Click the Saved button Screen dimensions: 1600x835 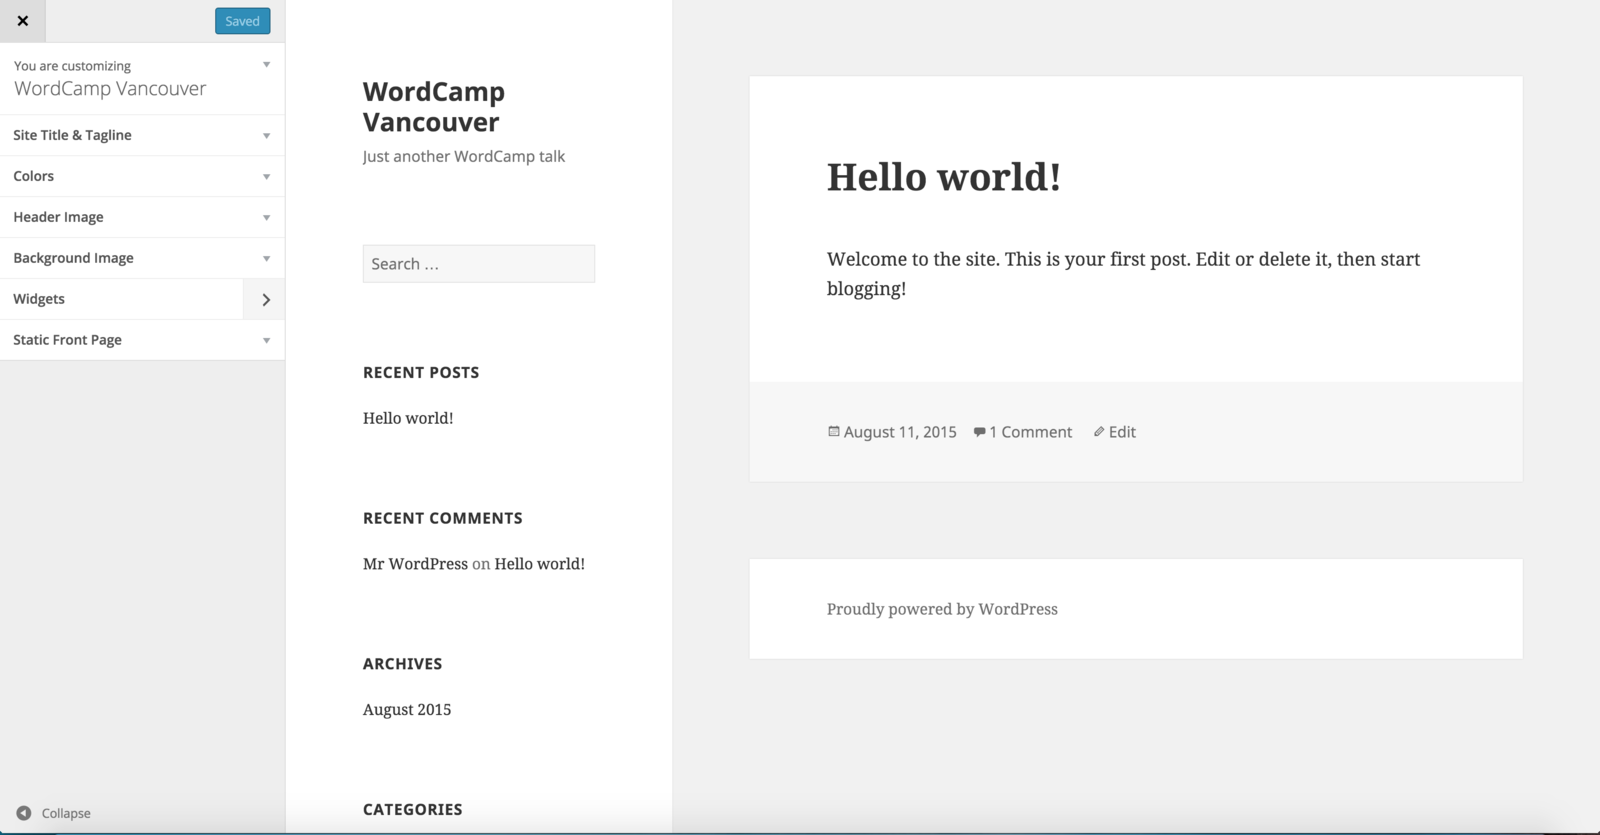coord(242,21)
